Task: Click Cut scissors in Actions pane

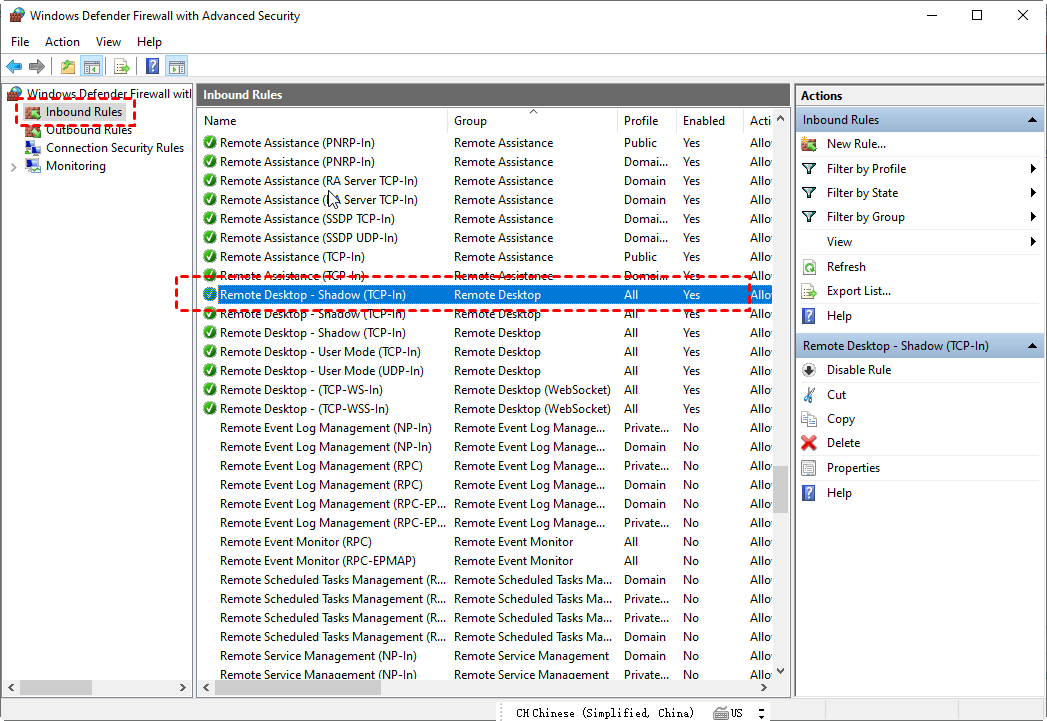Action: tap(836, 395)
